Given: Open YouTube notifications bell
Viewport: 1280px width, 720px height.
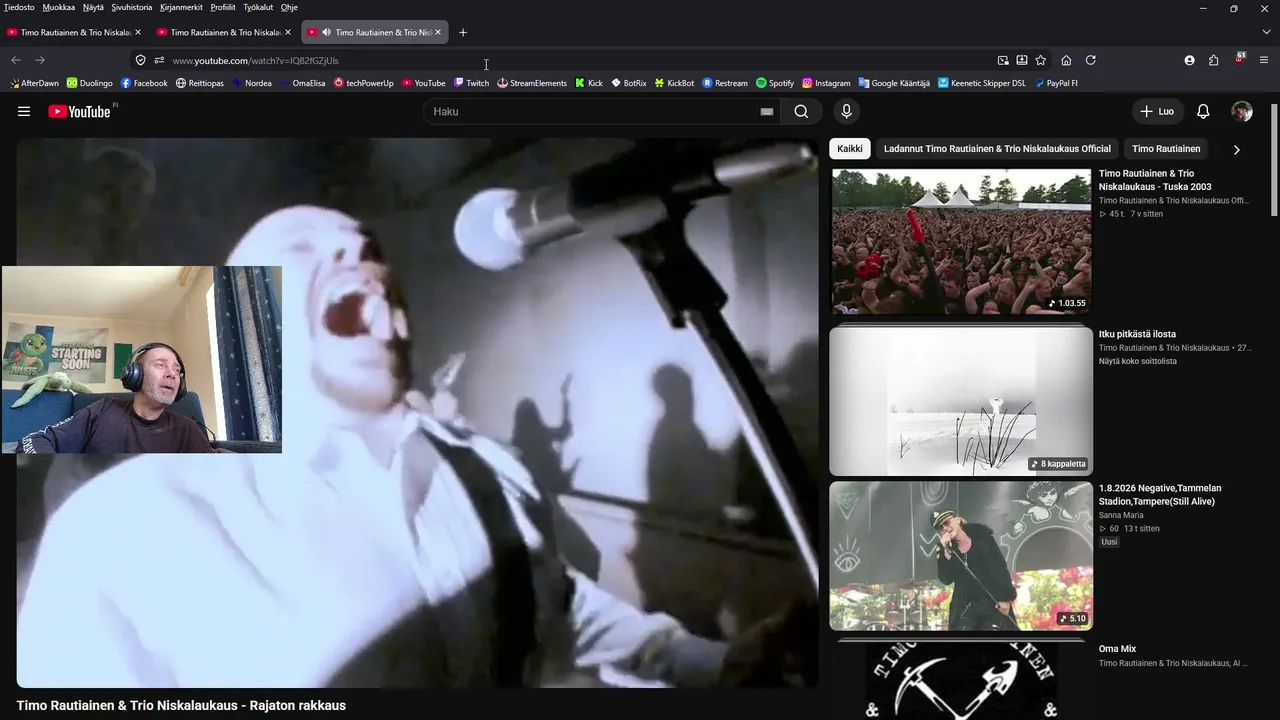Looking at the screenshot, I should tap(1203, 111).
